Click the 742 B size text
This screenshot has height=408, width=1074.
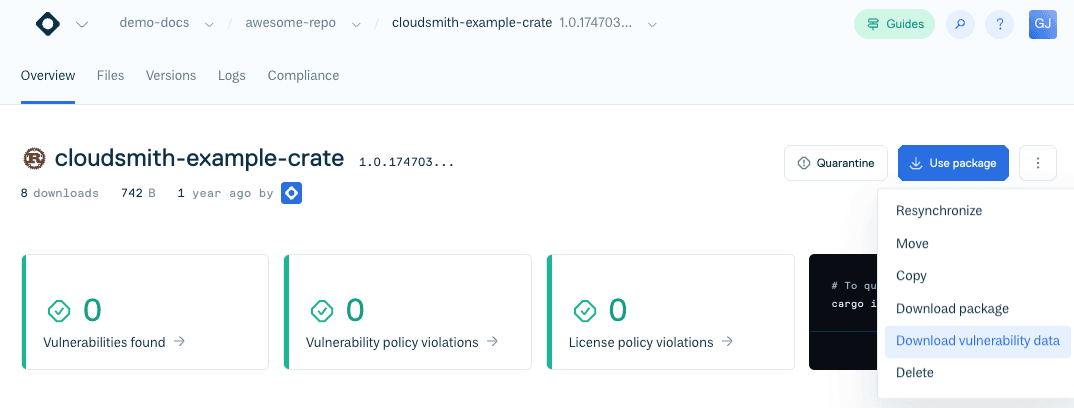pos(138,194)
